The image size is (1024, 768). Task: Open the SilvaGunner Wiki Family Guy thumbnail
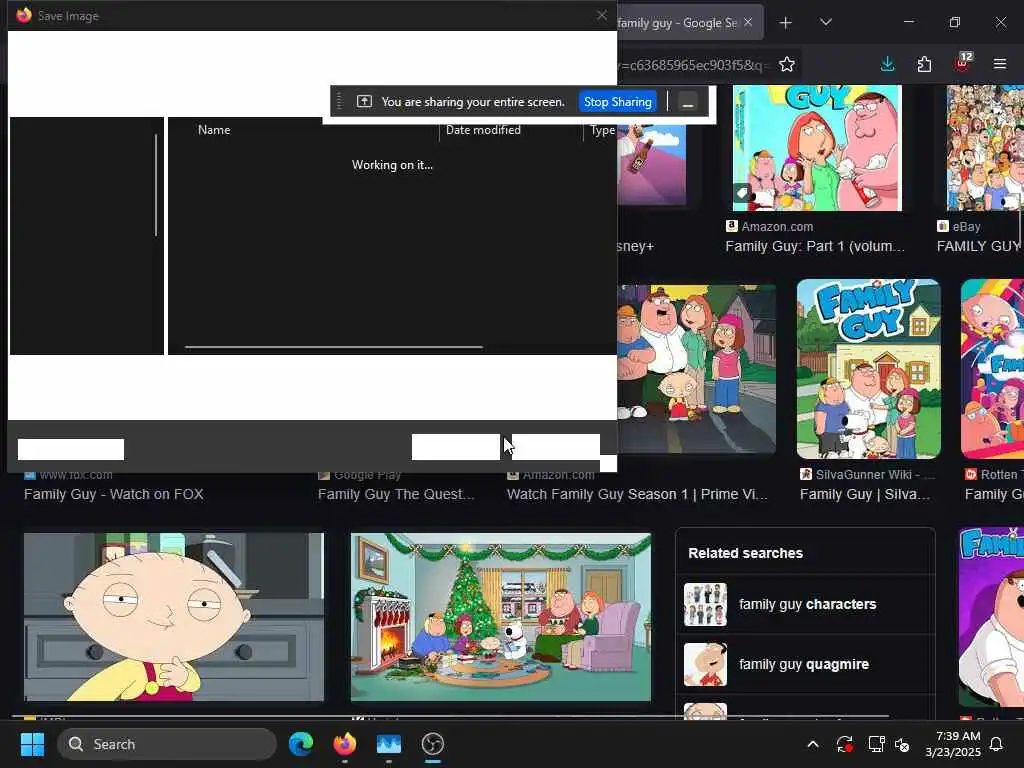pyautogui.click(x=869, y=369)
